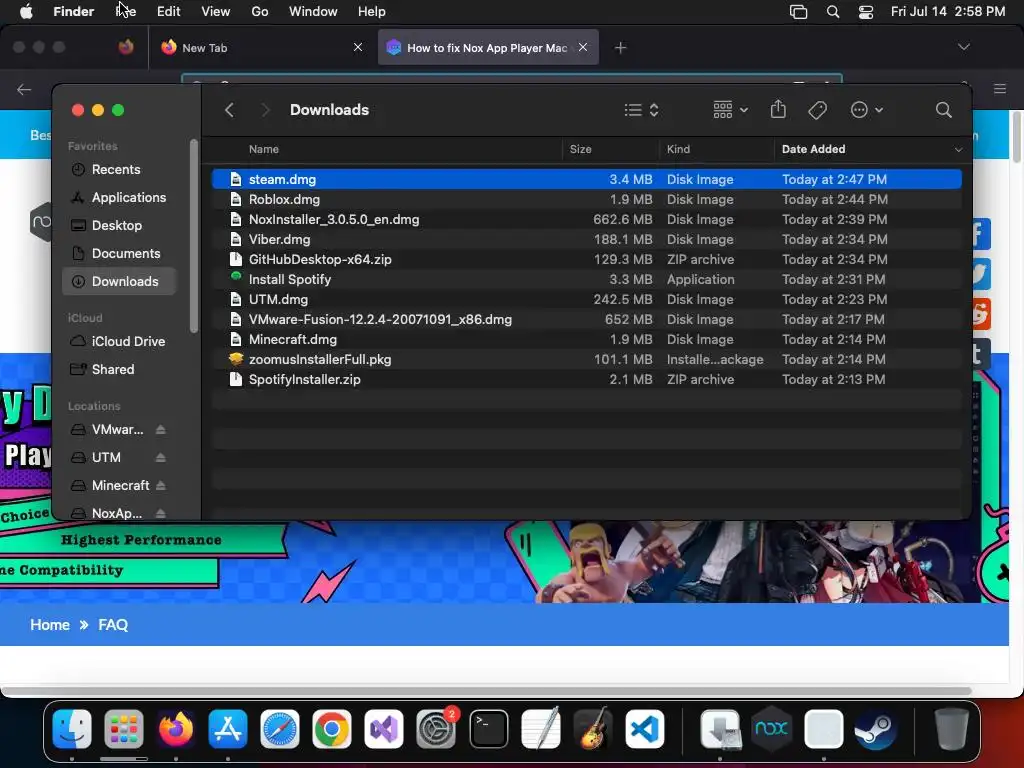The width and height of the screenshot is (1024, 768).
Task: Select the UTM volume in Locations
Action: pos(106,457)
